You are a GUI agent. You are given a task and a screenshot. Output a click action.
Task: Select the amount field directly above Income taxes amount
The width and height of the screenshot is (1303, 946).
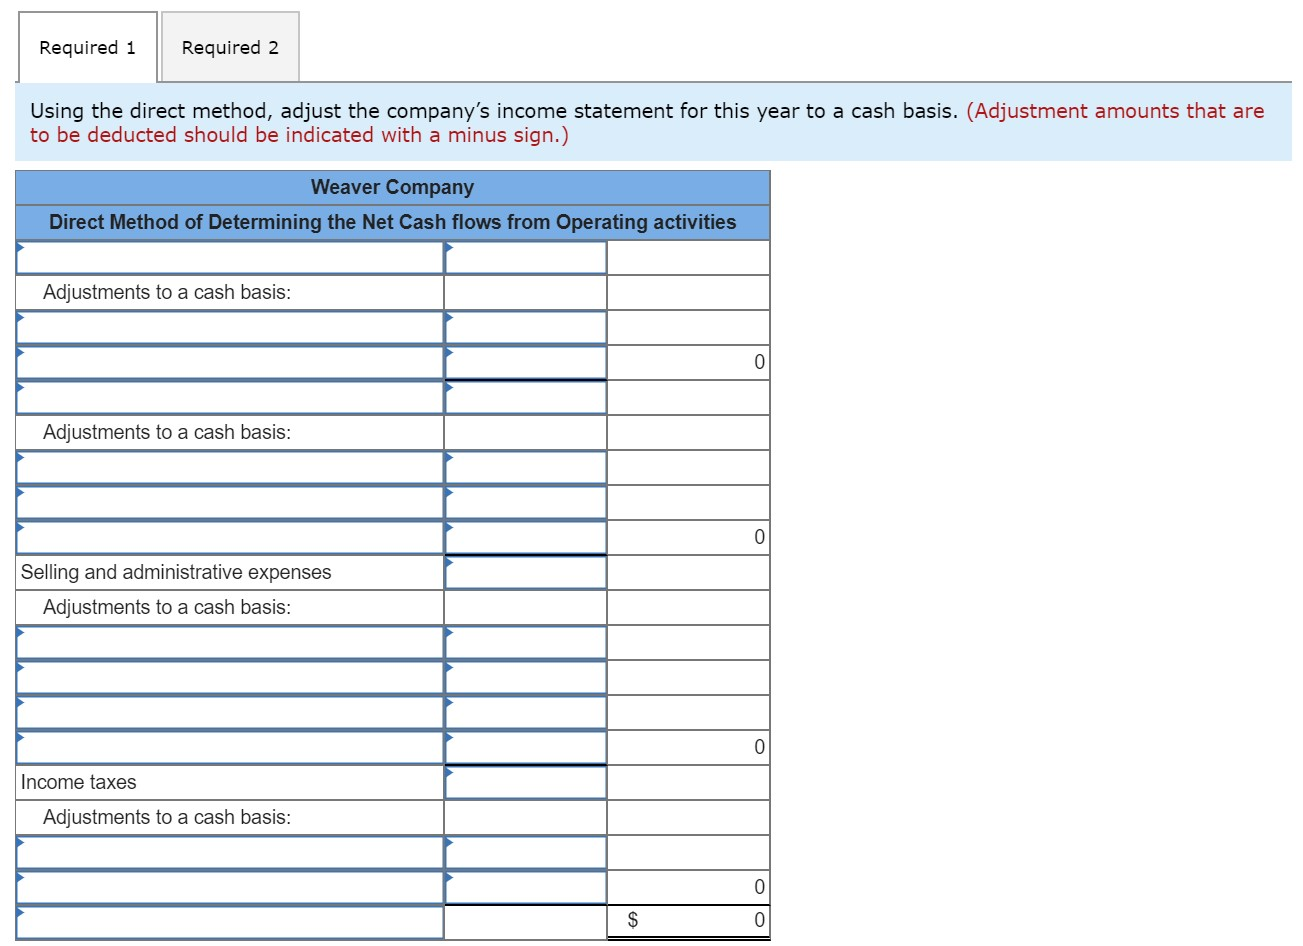pos(526,748)
